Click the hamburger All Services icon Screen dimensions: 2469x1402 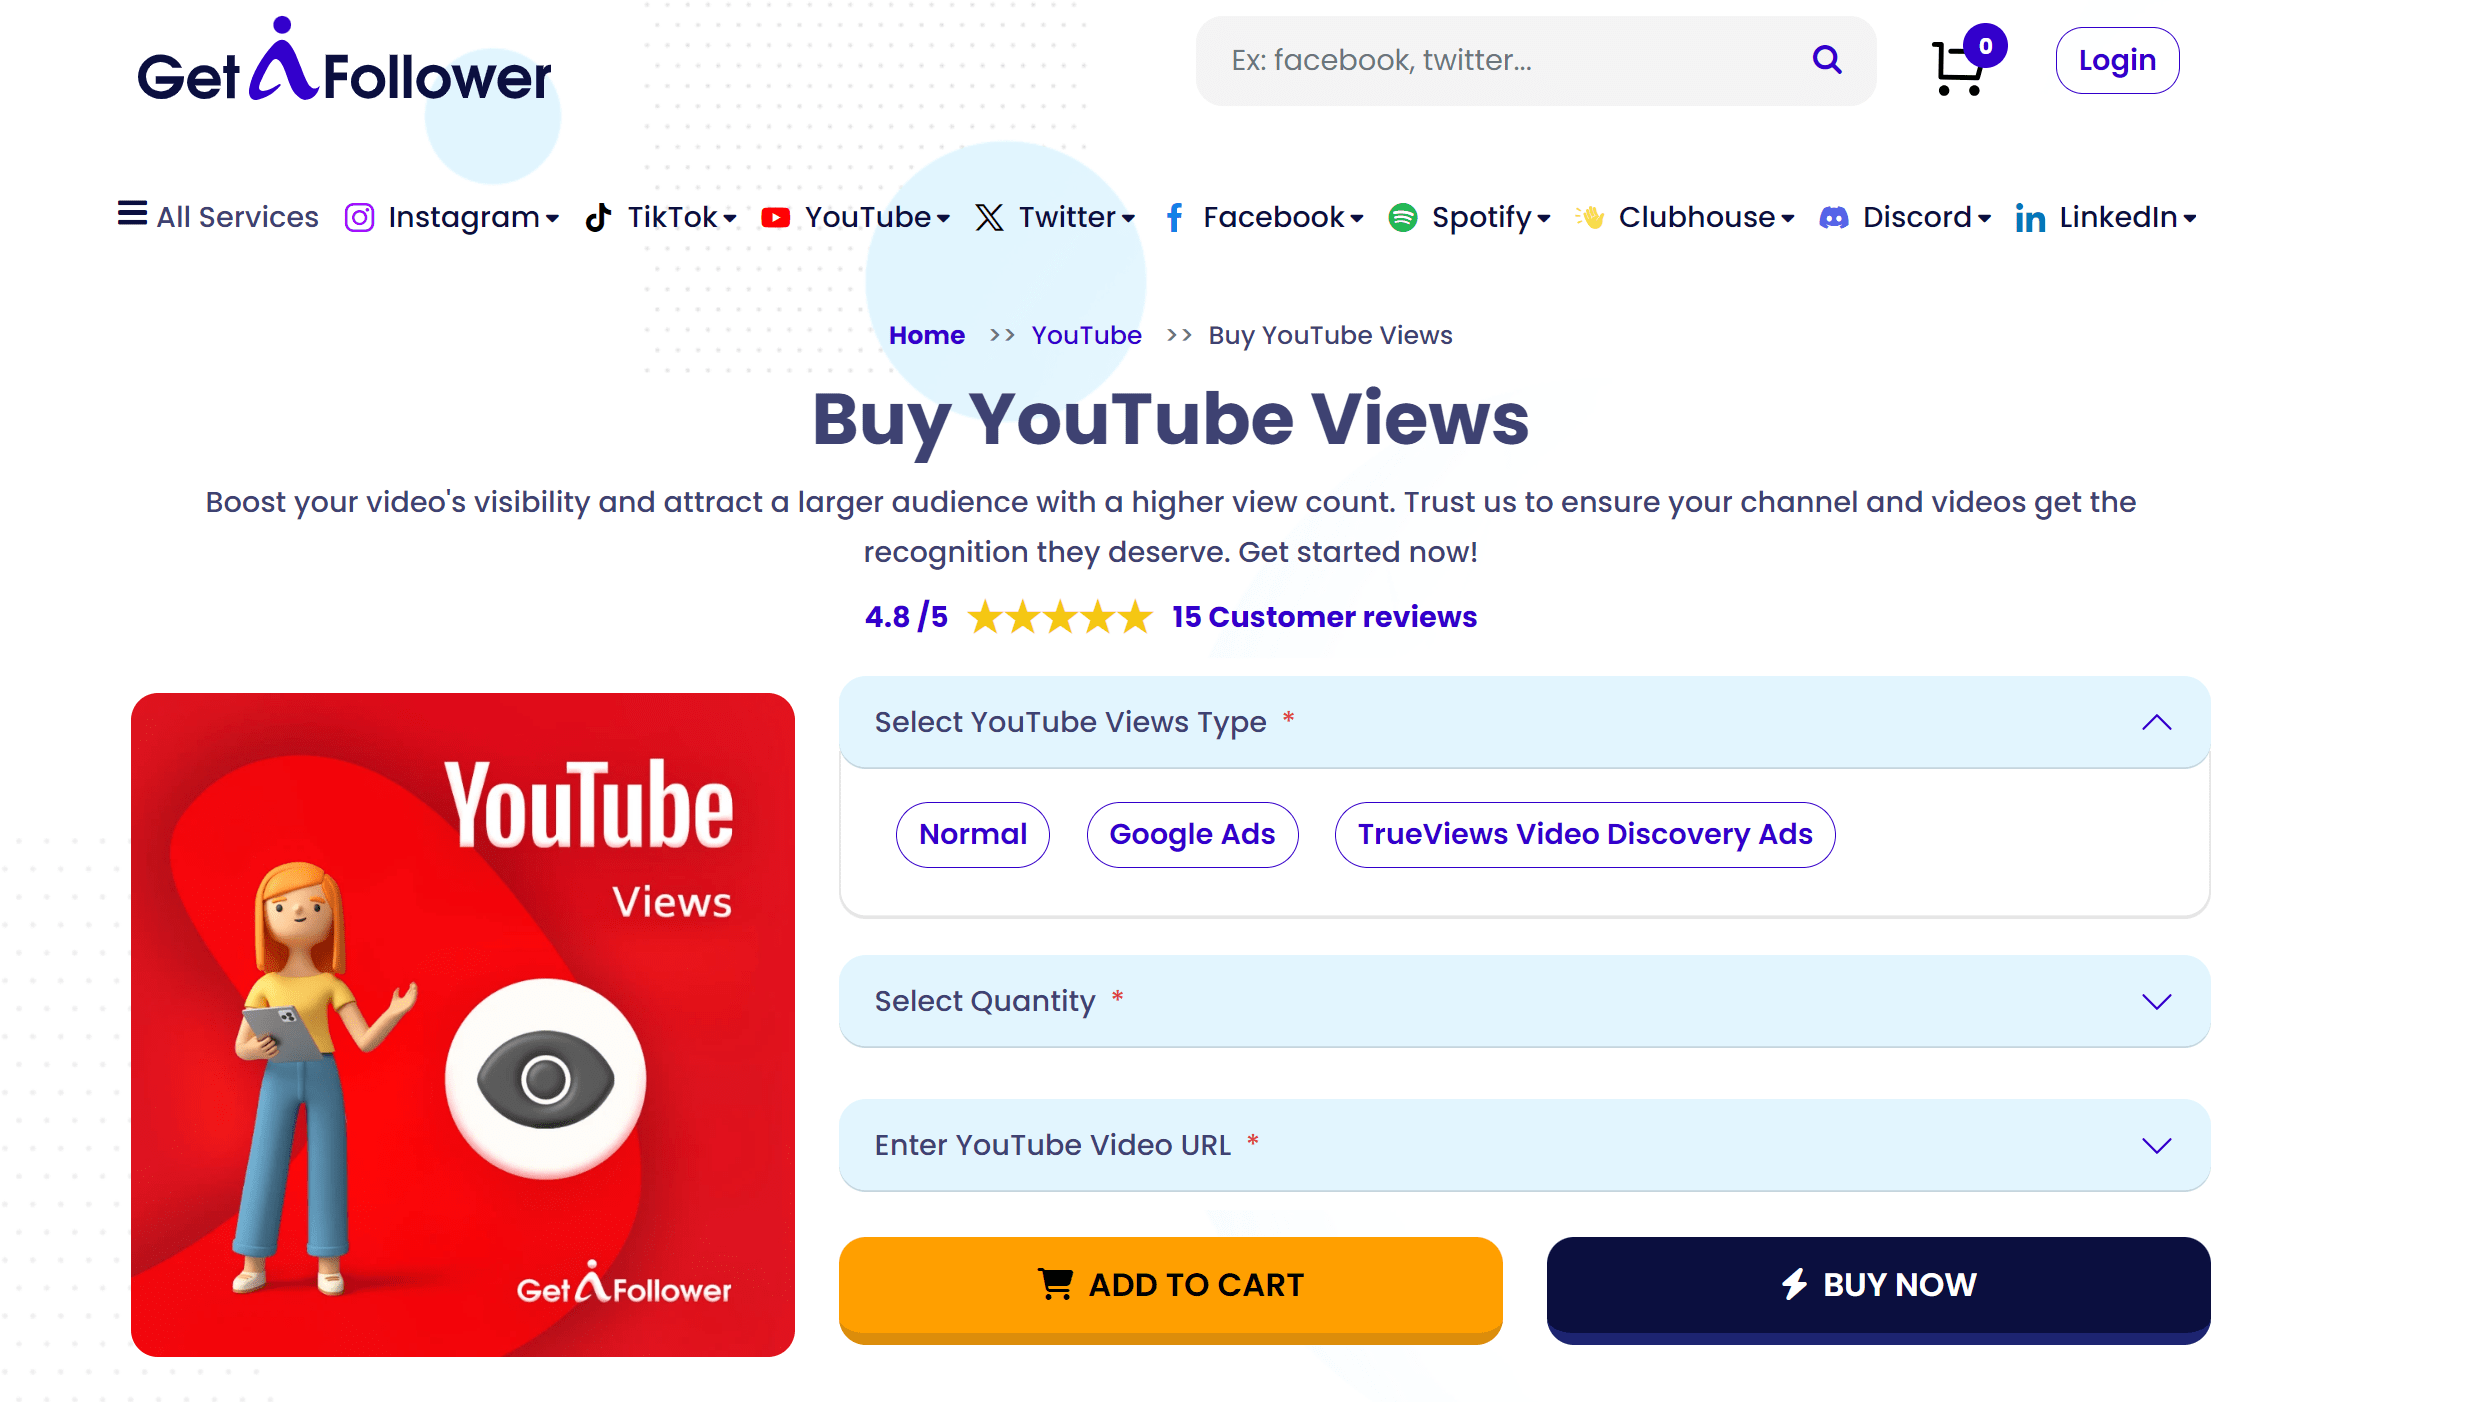point(132,213)
